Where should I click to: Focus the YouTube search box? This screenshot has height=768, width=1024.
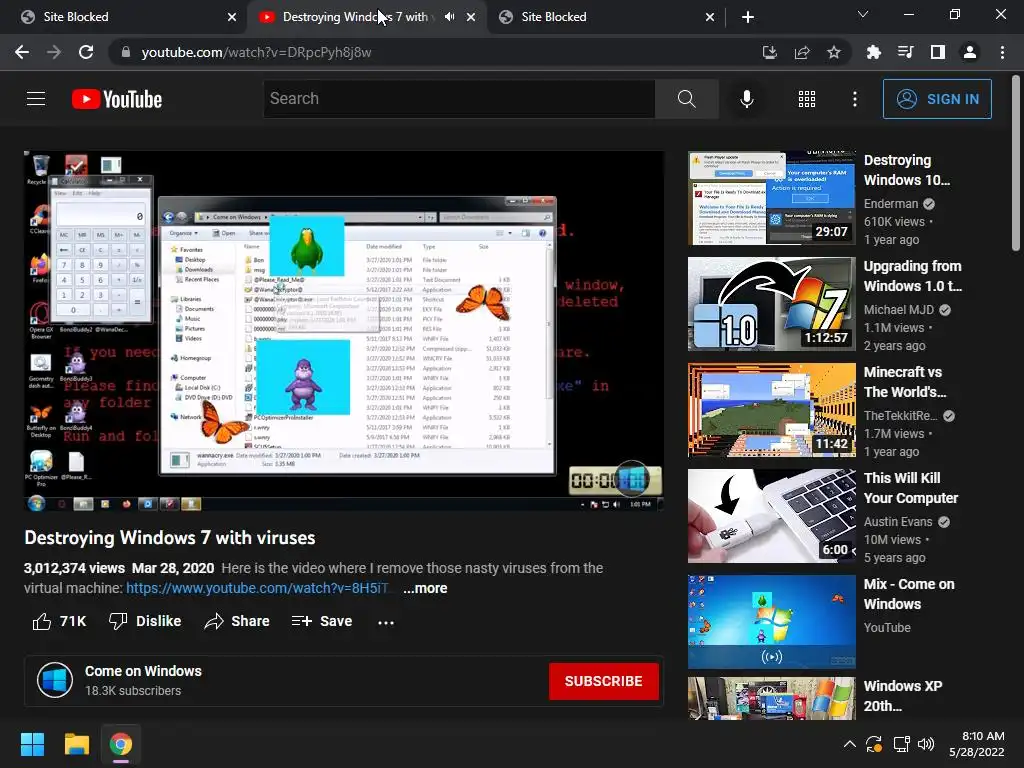pos(459,99)
